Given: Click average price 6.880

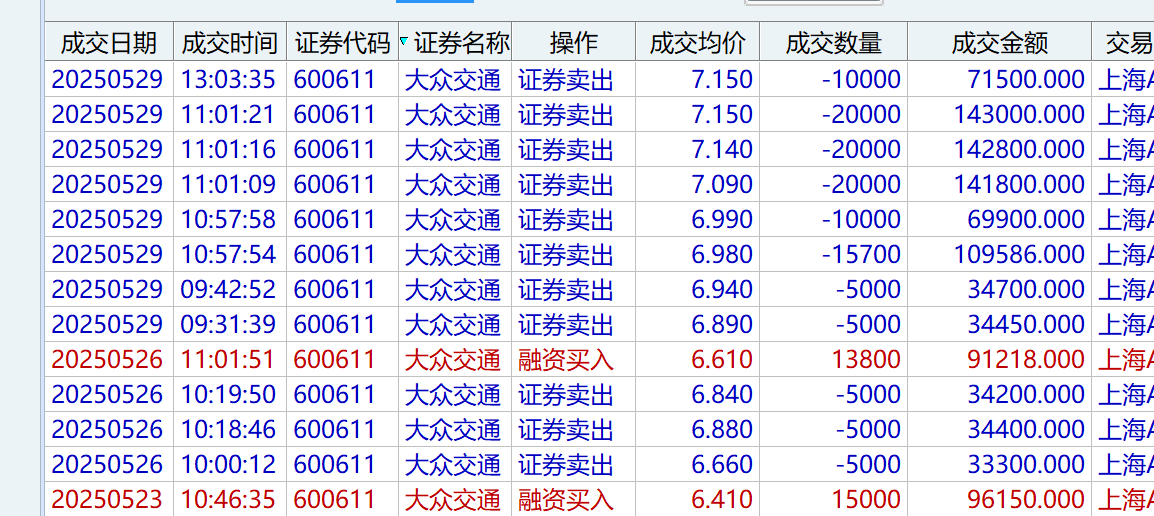Looking at the screenshot, I should pos(722,429).
